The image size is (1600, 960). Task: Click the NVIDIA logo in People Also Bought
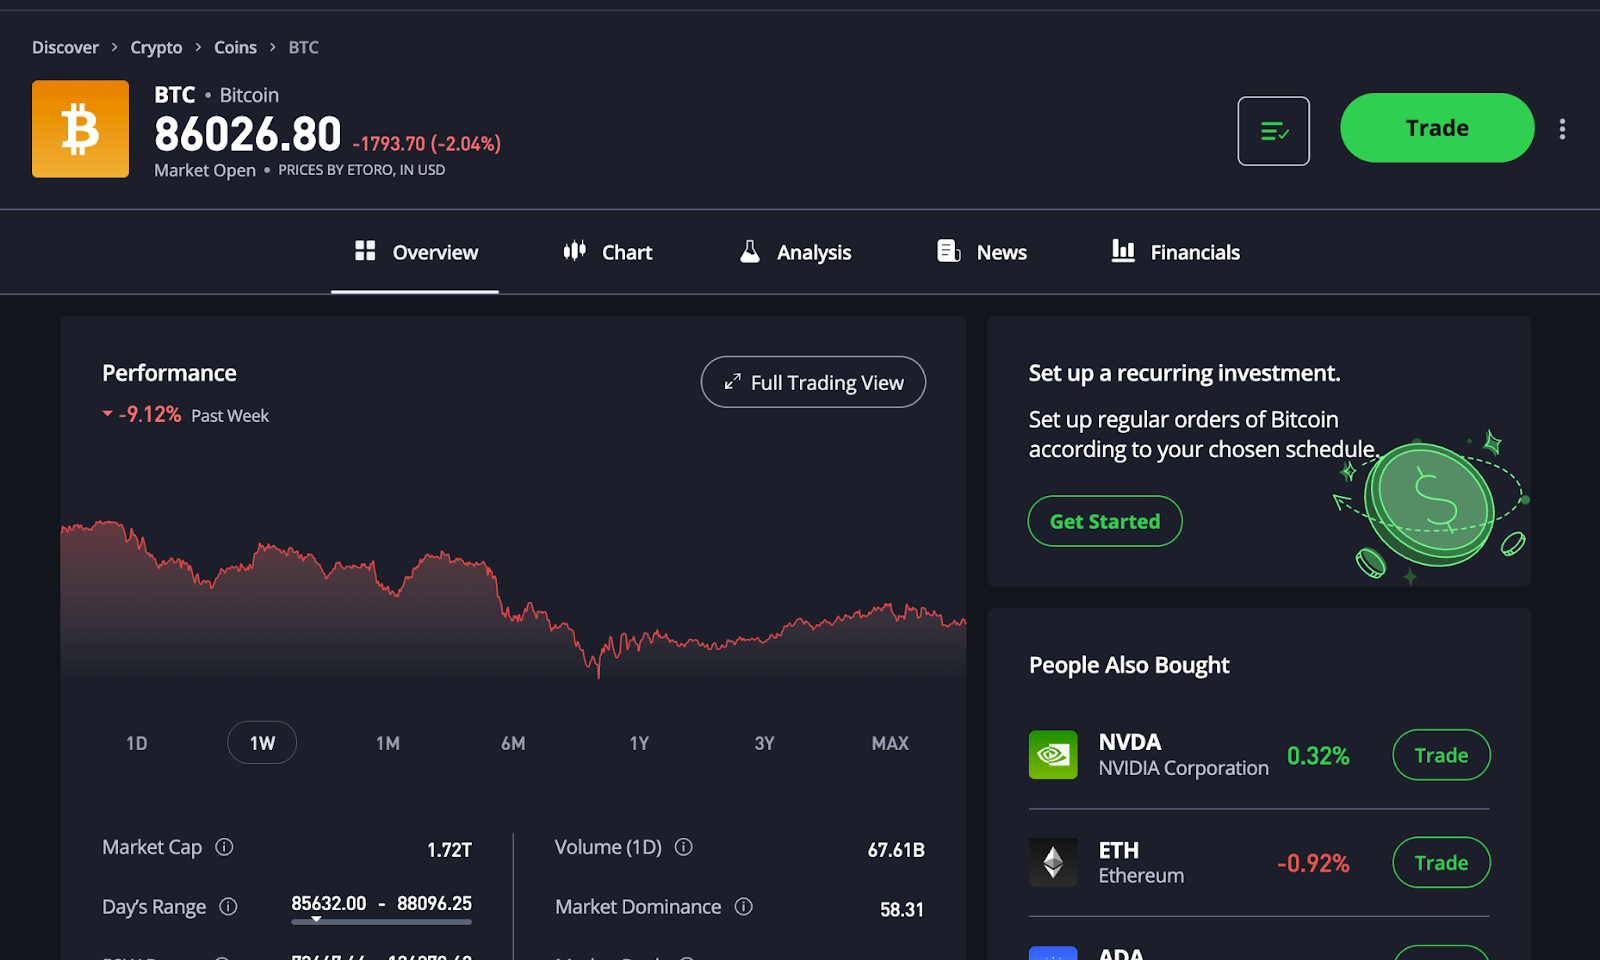coord(1052,755)
